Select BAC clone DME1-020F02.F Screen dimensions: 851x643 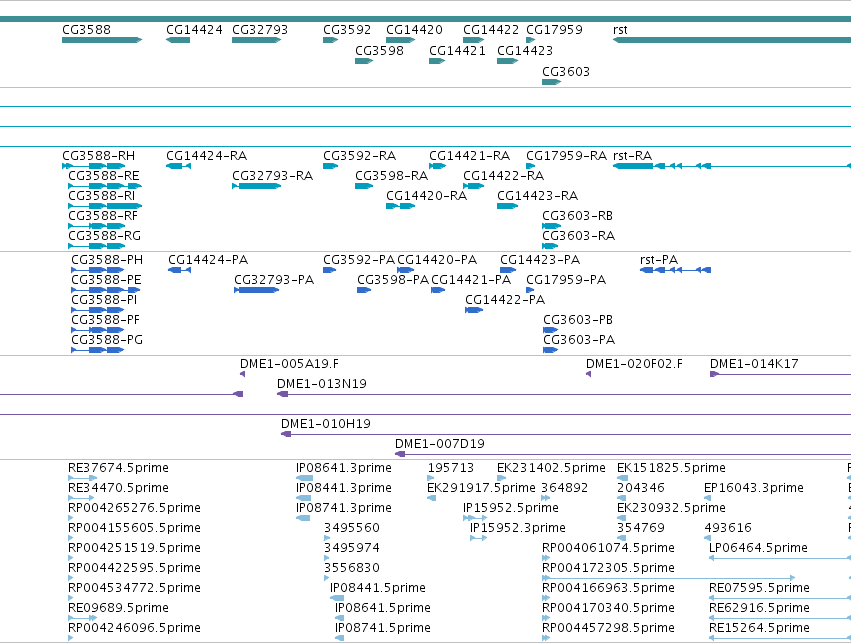(x=588, y=374)
